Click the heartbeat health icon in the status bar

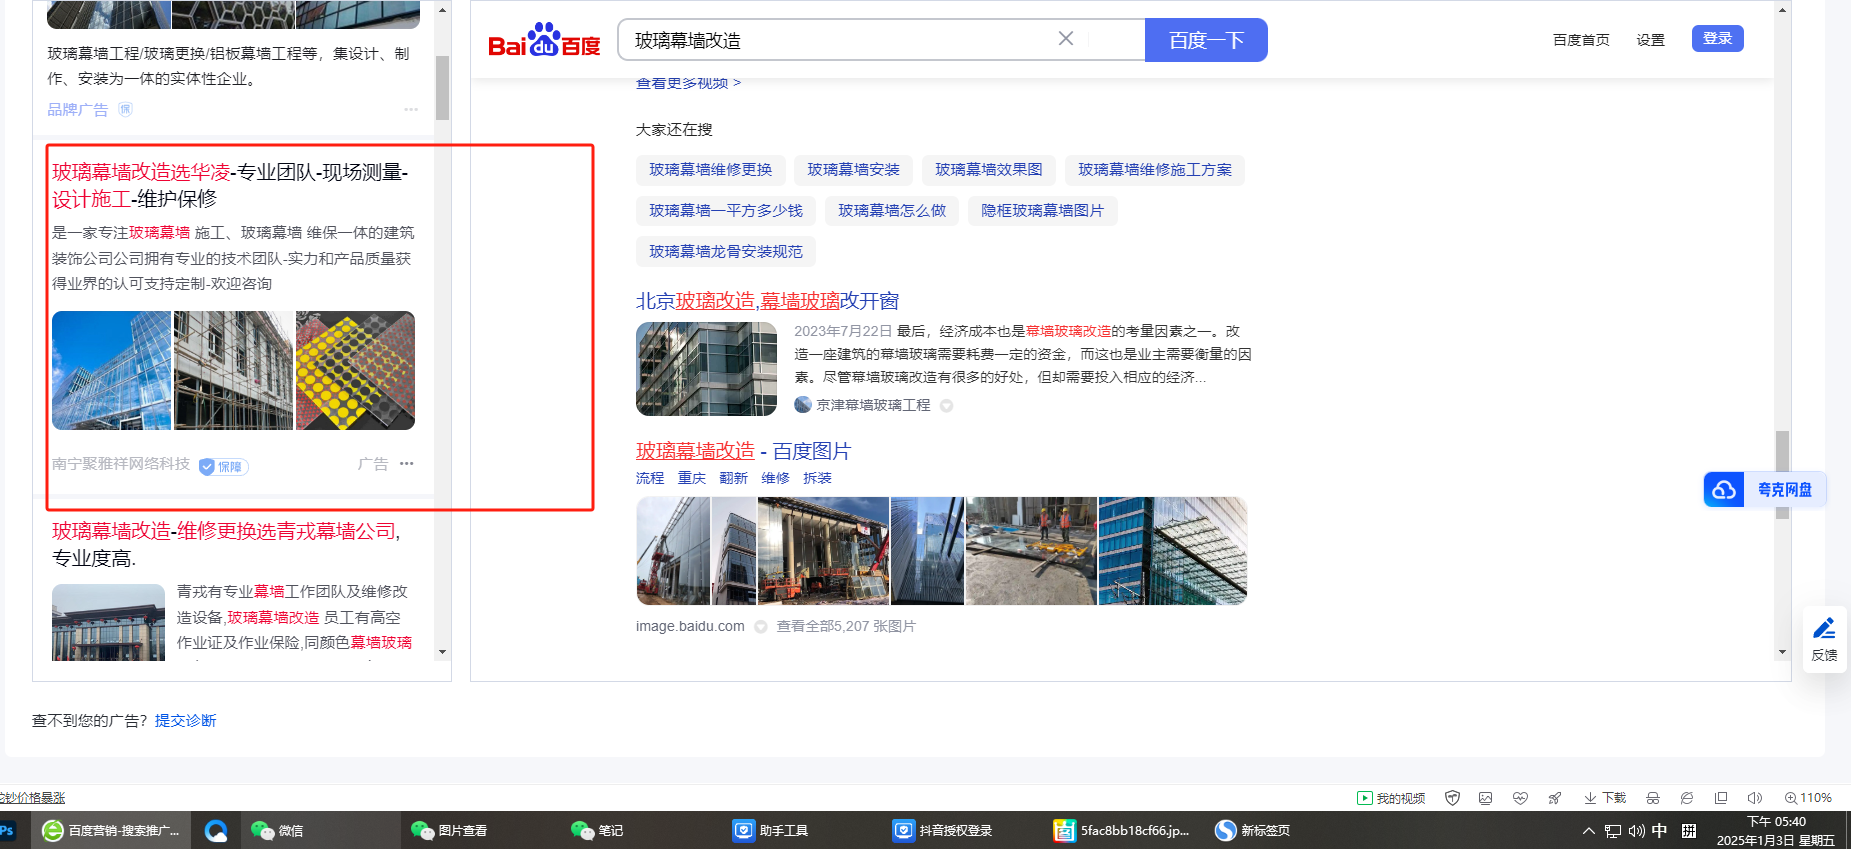(1520, 798)
